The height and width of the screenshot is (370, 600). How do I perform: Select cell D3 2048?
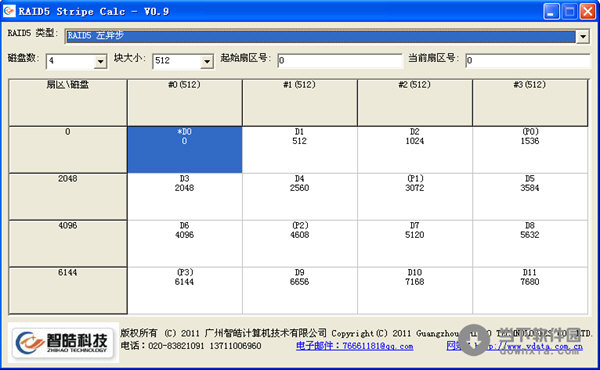coord(184,197)
